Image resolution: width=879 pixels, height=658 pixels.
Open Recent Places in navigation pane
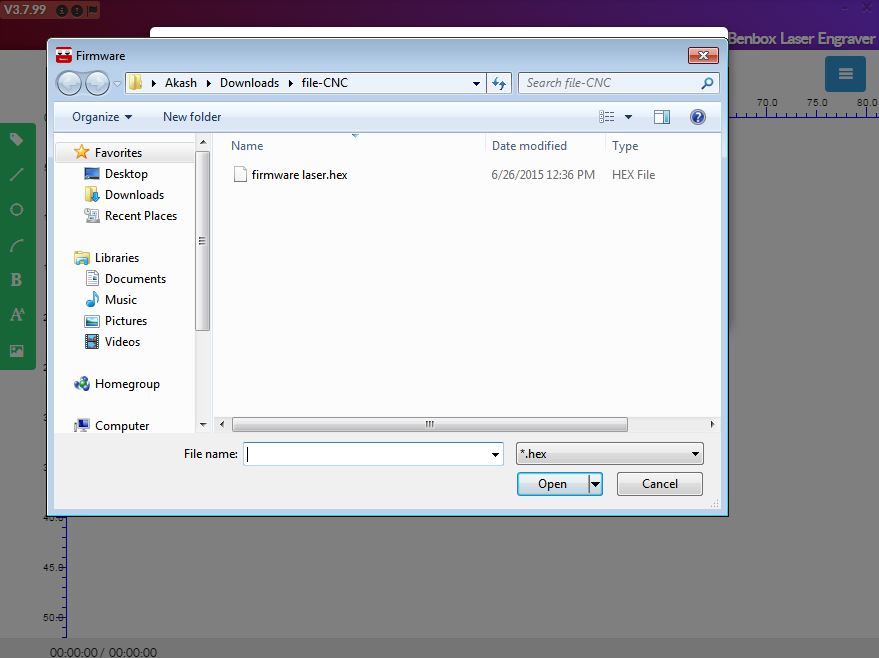pos(141,216)
